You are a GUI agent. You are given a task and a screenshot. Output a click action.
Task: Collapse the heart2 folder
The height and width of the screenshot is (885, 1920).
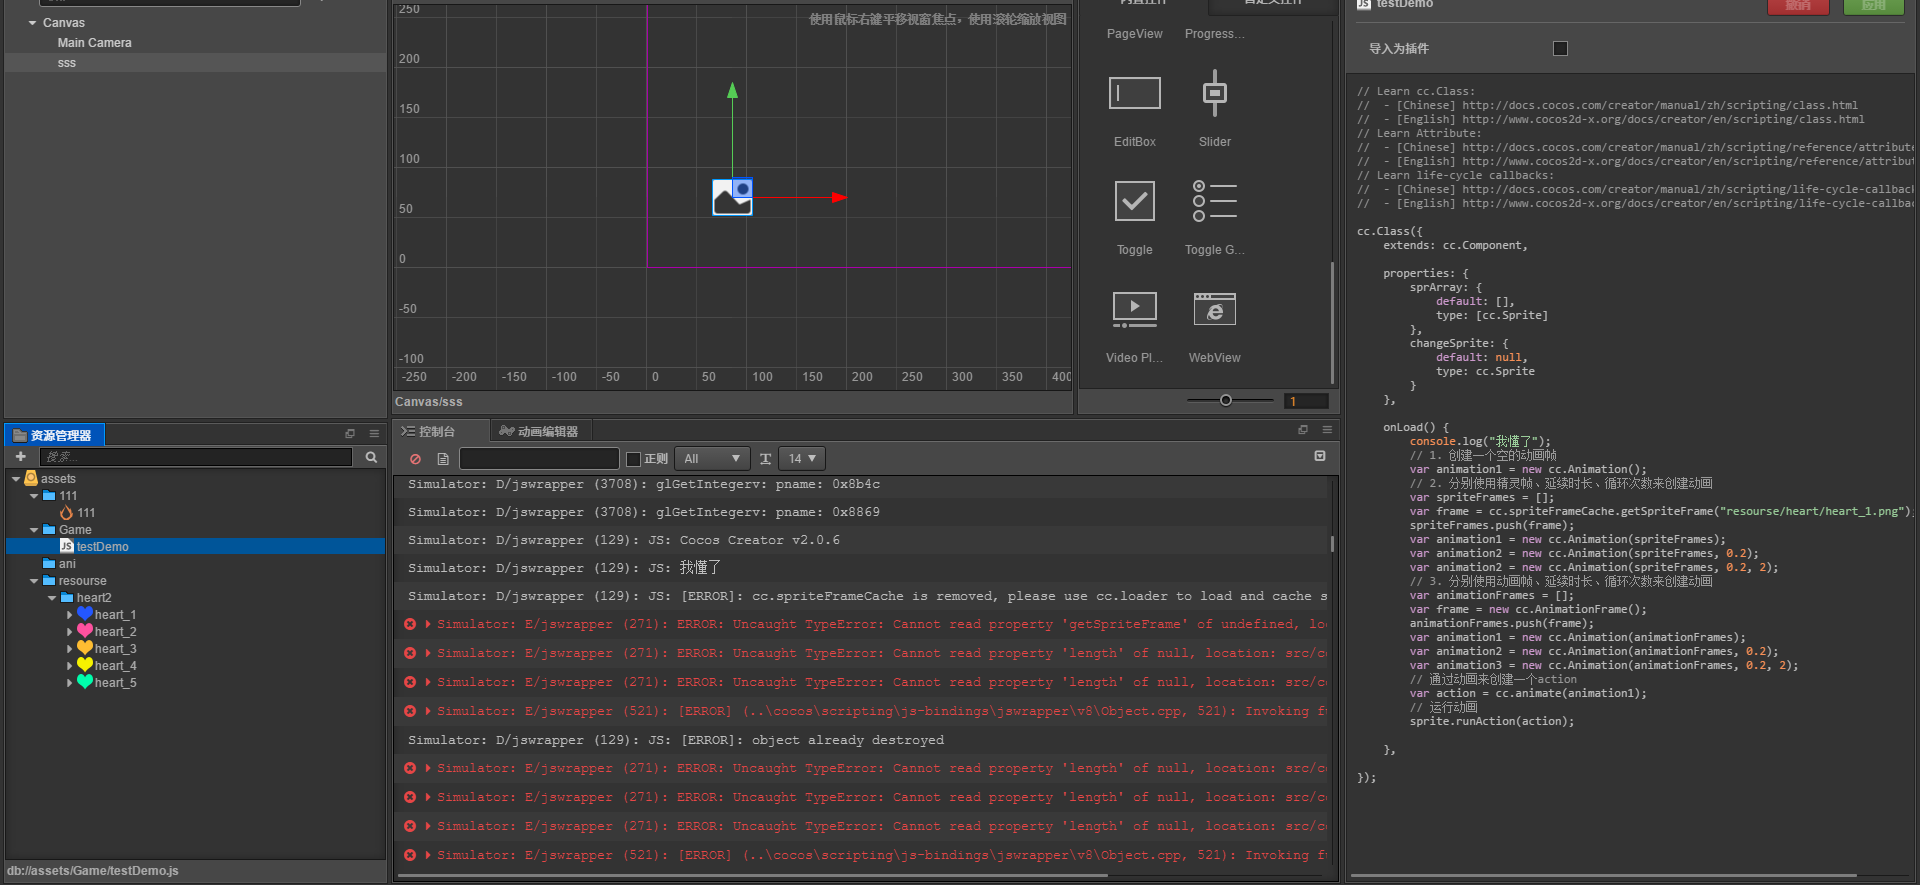click(x=52, y=598)
